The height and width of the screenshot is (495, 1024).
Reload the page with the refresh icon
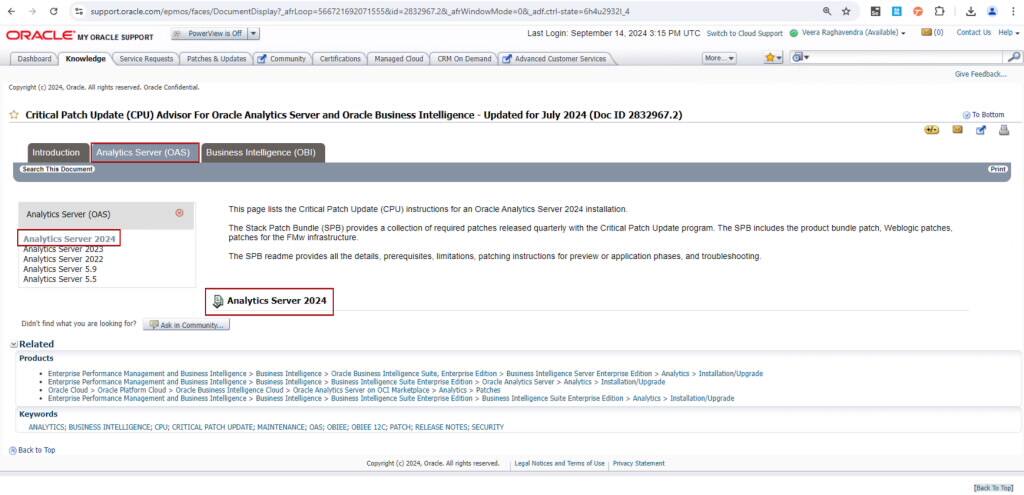point(54,11)
